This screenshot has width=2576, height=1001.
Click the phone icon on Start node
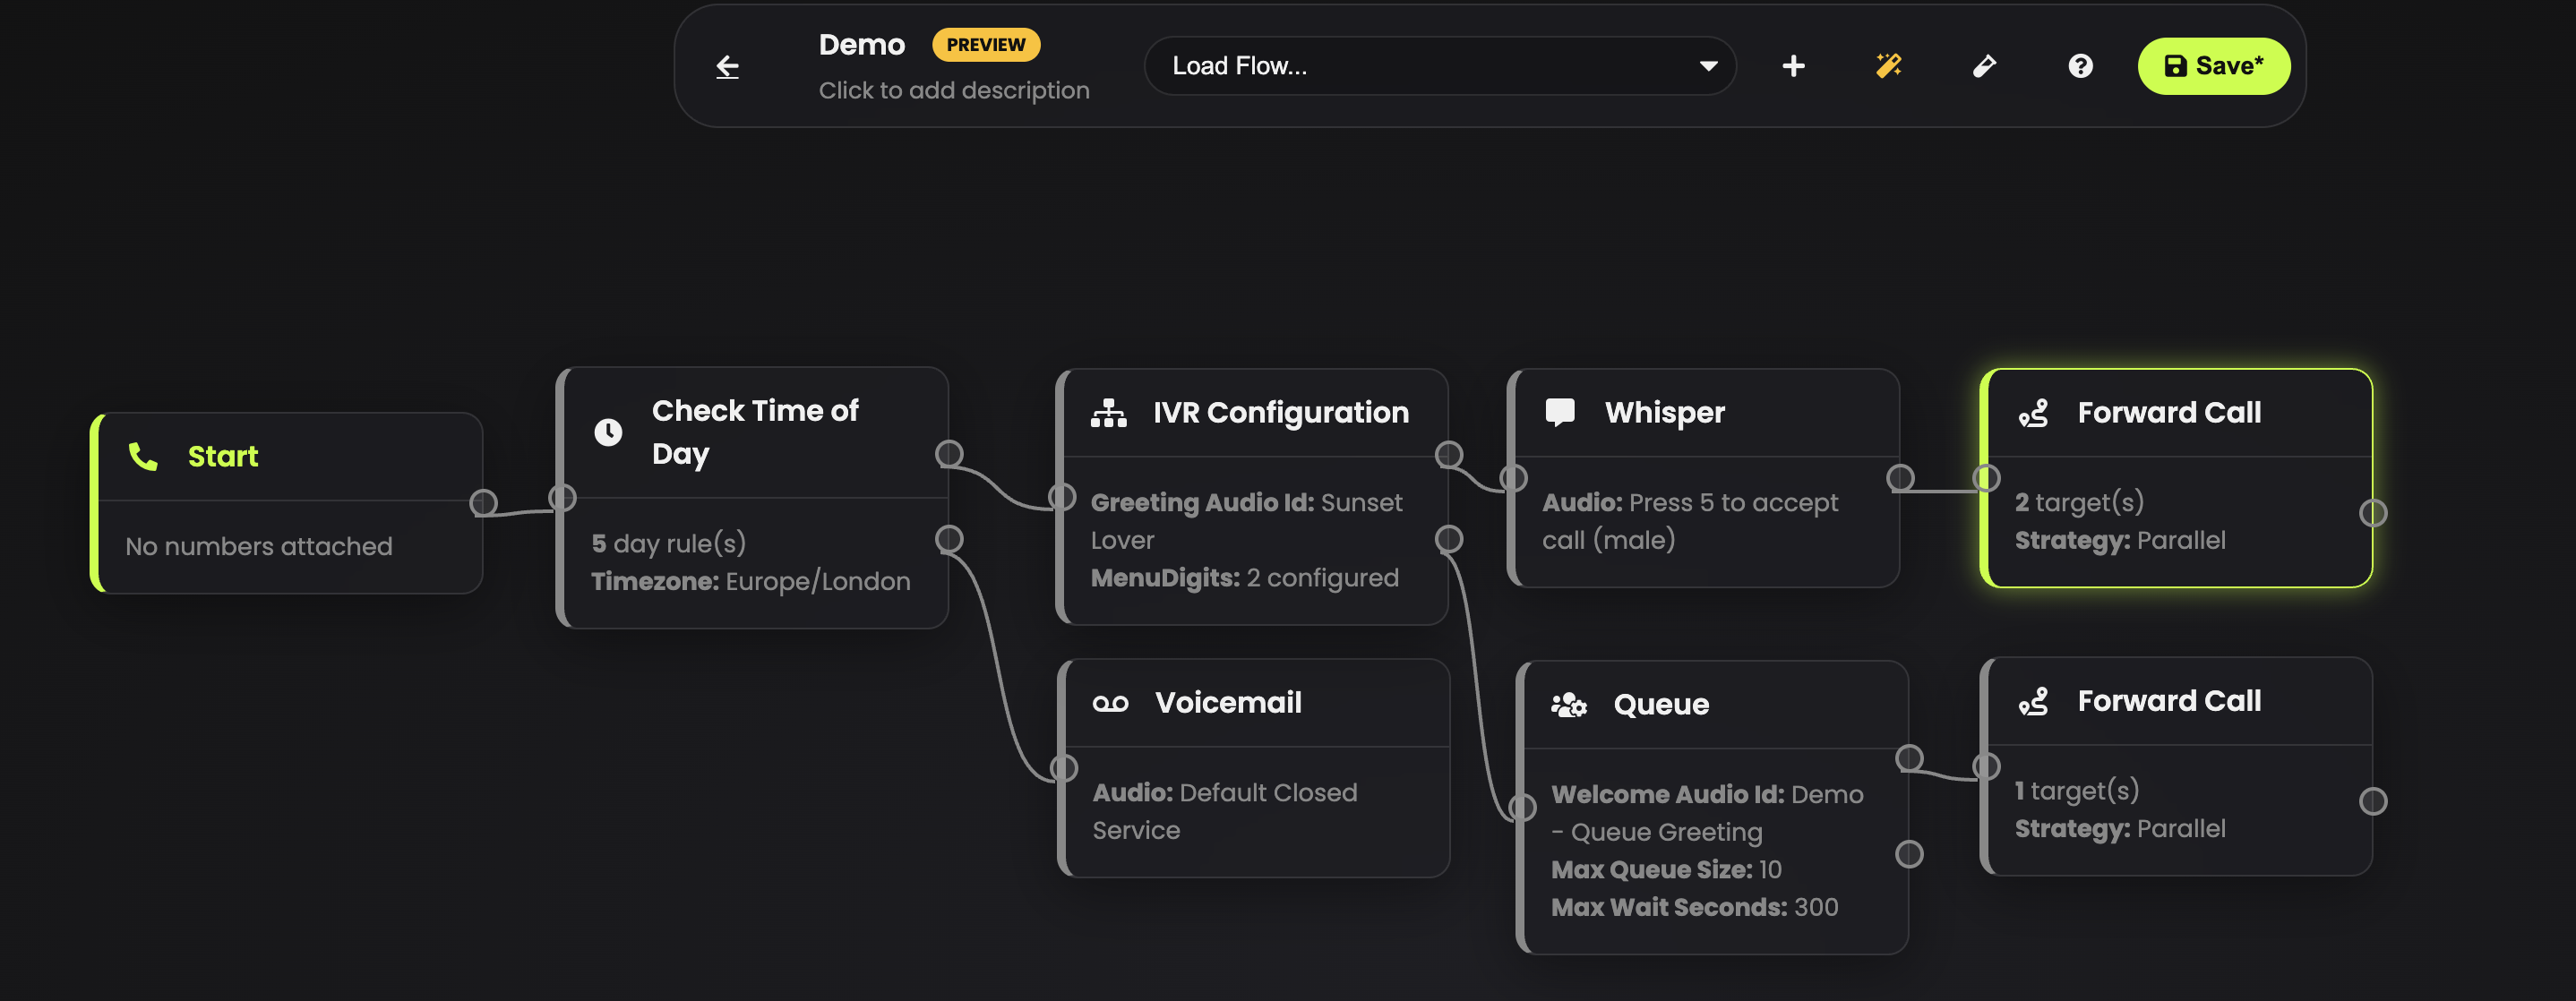pos(143,456)
